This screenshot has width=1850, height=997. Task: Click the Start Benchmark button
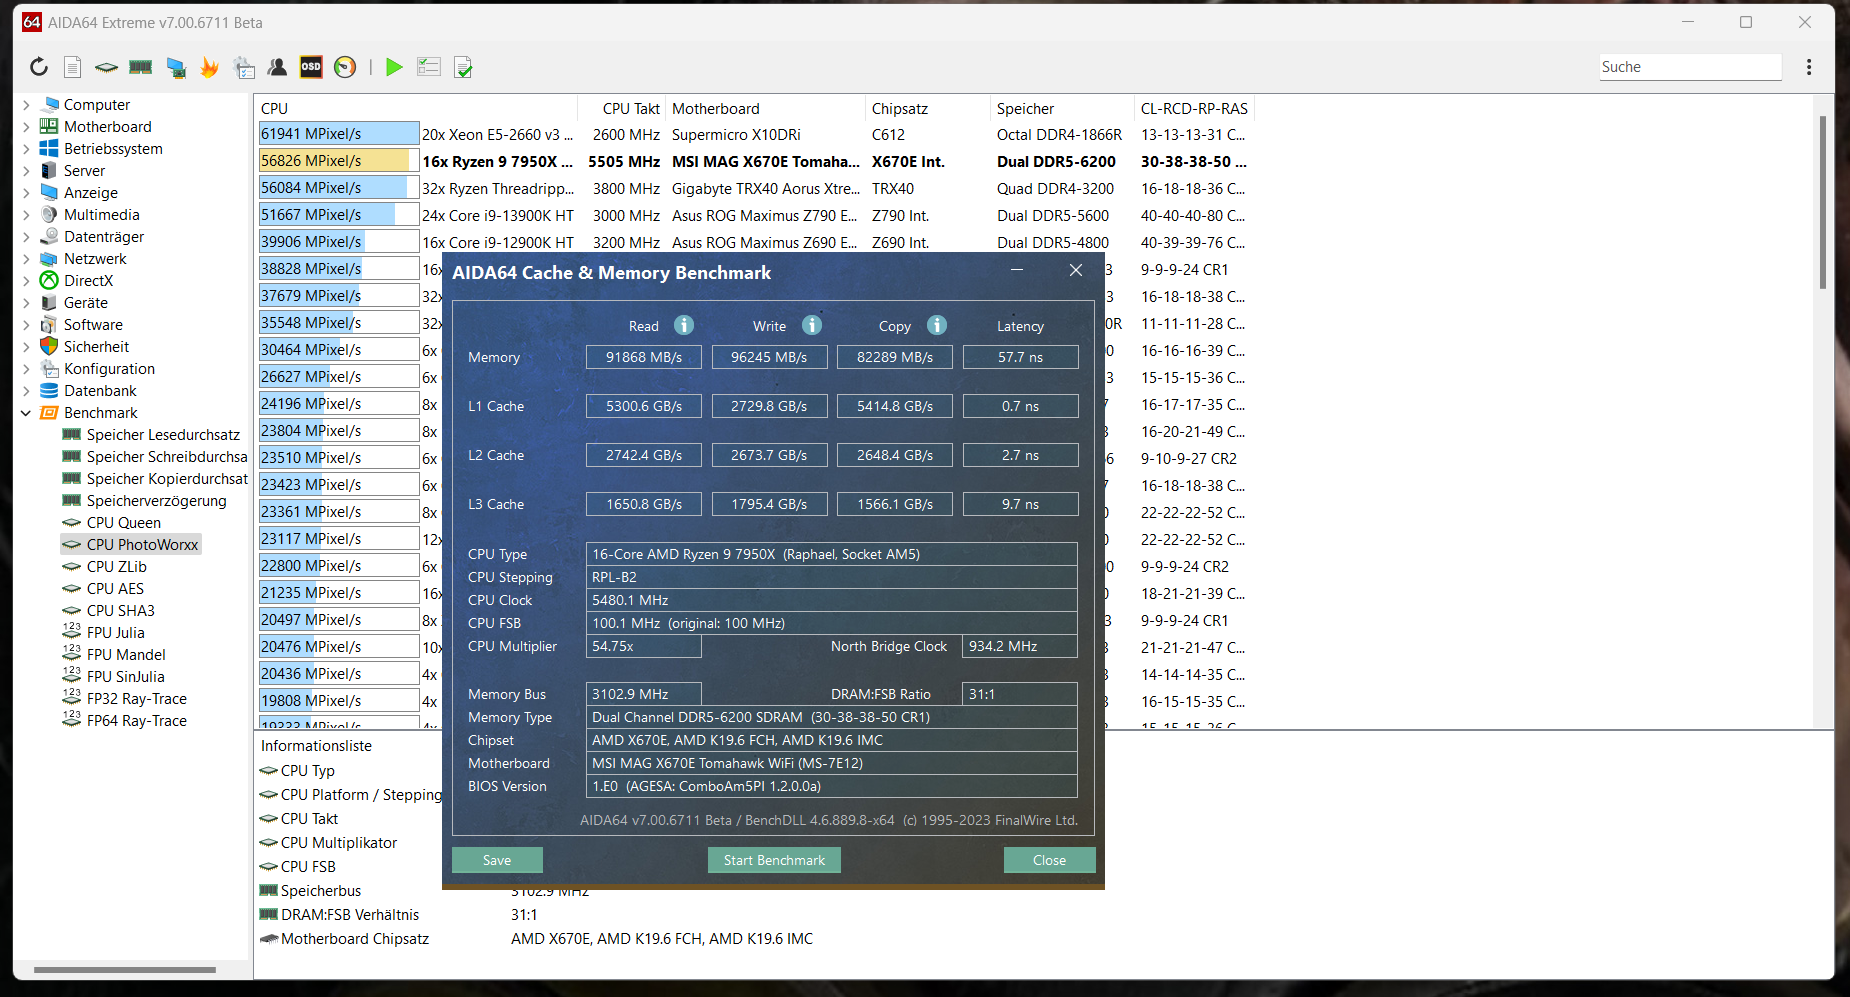tap(774, 860)
